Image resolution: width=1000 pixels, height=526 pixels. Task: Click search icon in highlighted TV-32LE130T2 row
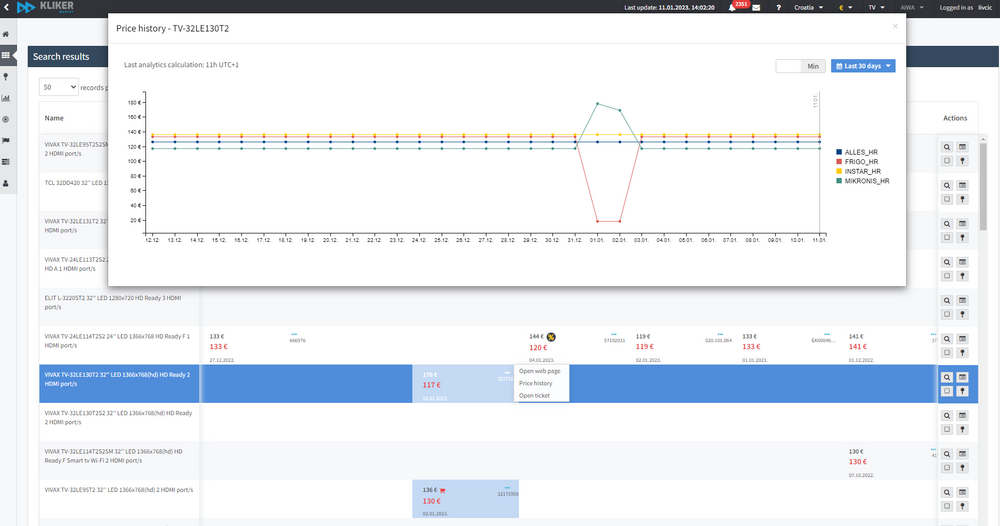[x=947, y=377]
